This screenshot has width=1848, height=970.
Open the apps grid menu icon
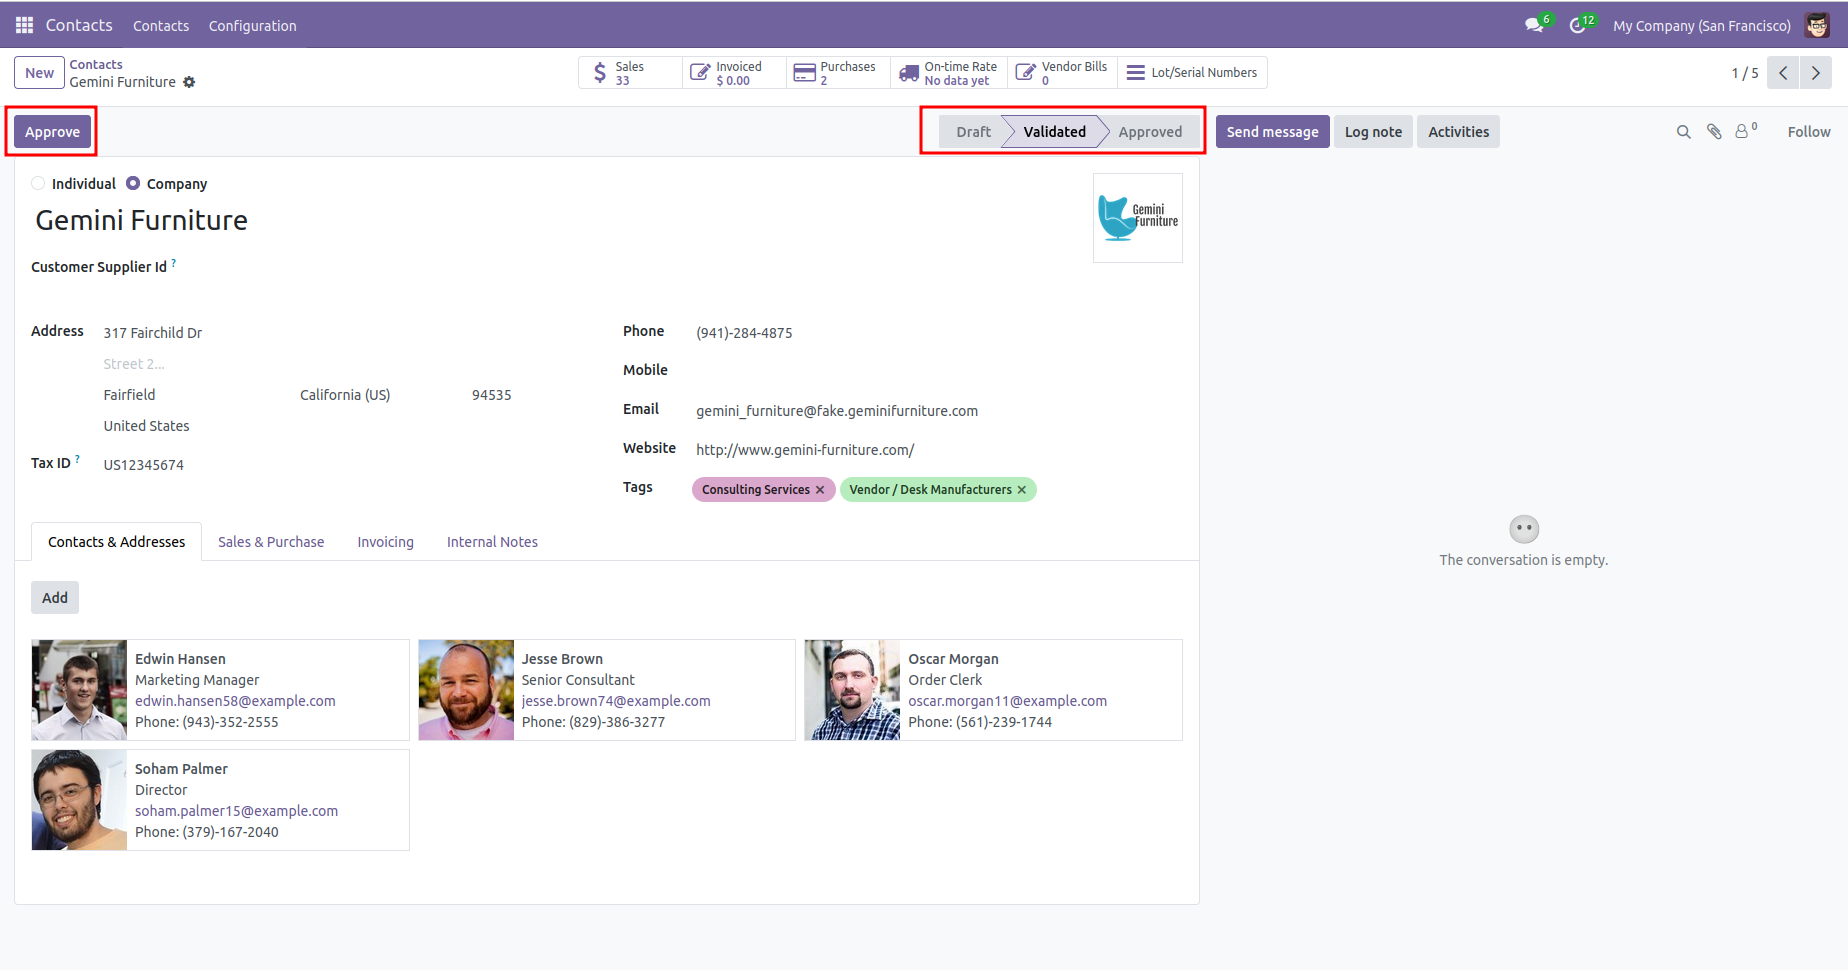(x=24, y=25)
